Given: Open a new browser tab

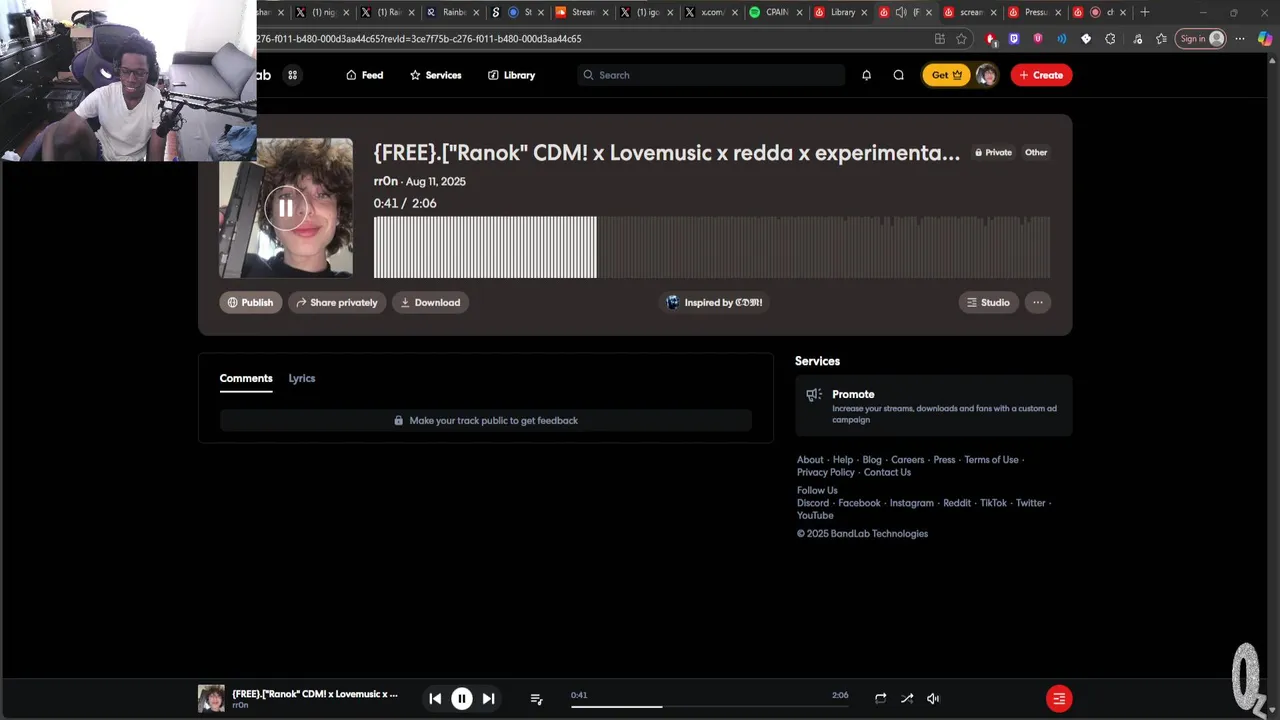Looking at the screenshot, I should pyautogui.click(x=1145, y=12).
